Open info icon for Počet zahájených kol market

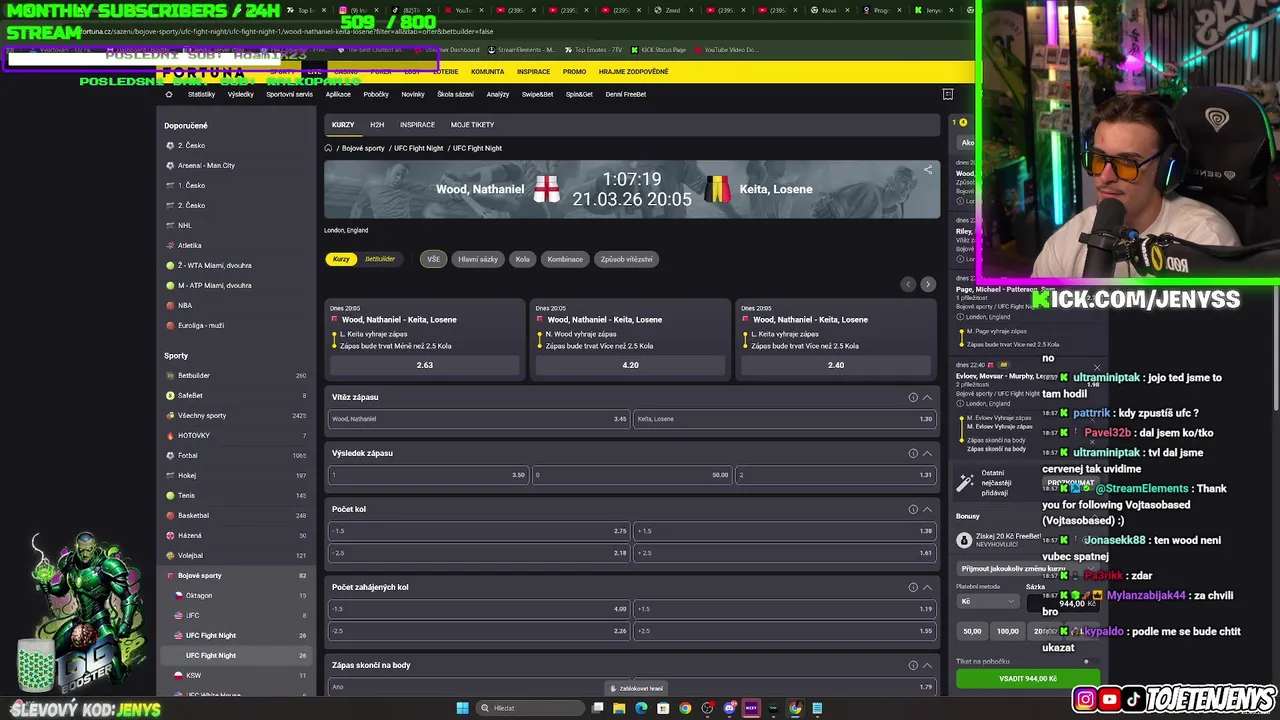913,587
